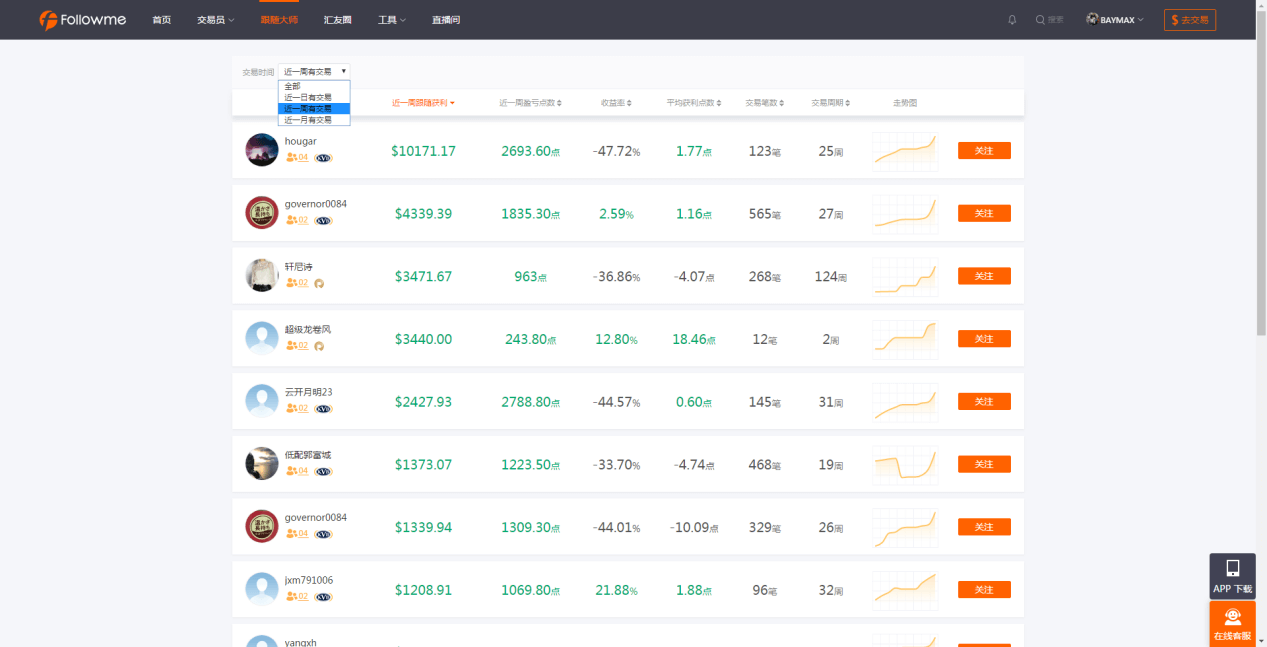Click 超级龙卷风's round broker badge

pos(320,346)
